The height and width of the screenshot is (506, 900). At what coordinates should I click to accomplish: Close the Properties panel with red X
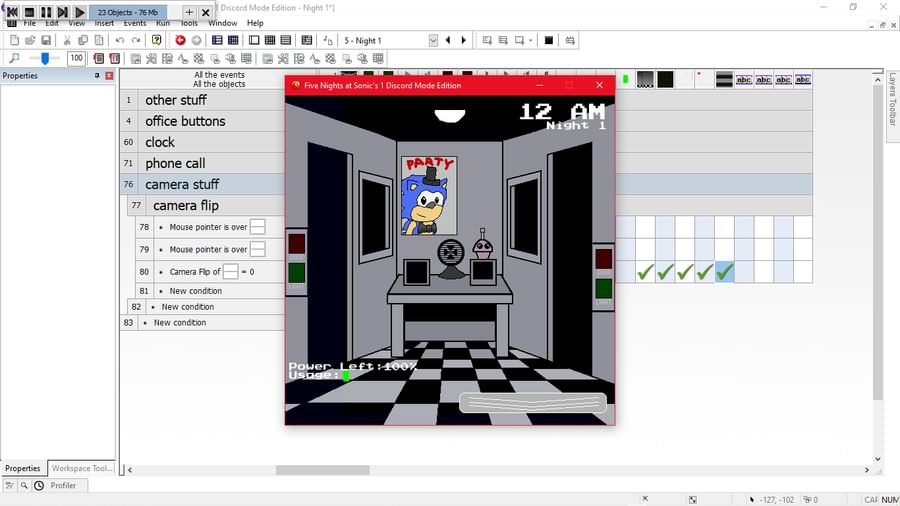tap(109, 76)
